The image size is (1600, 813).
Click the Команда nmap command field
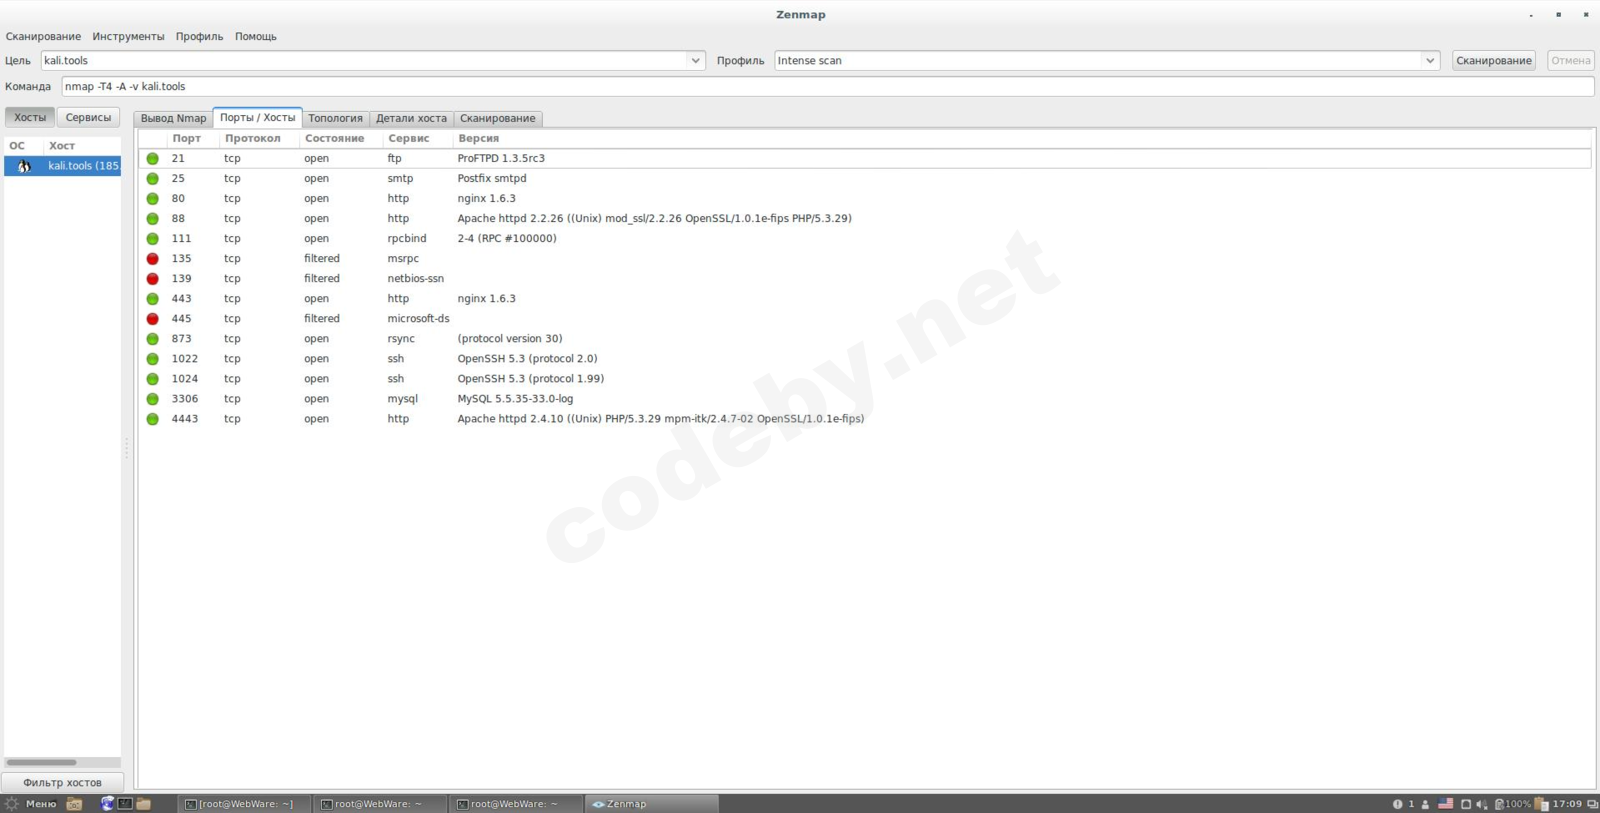(827, 86)
